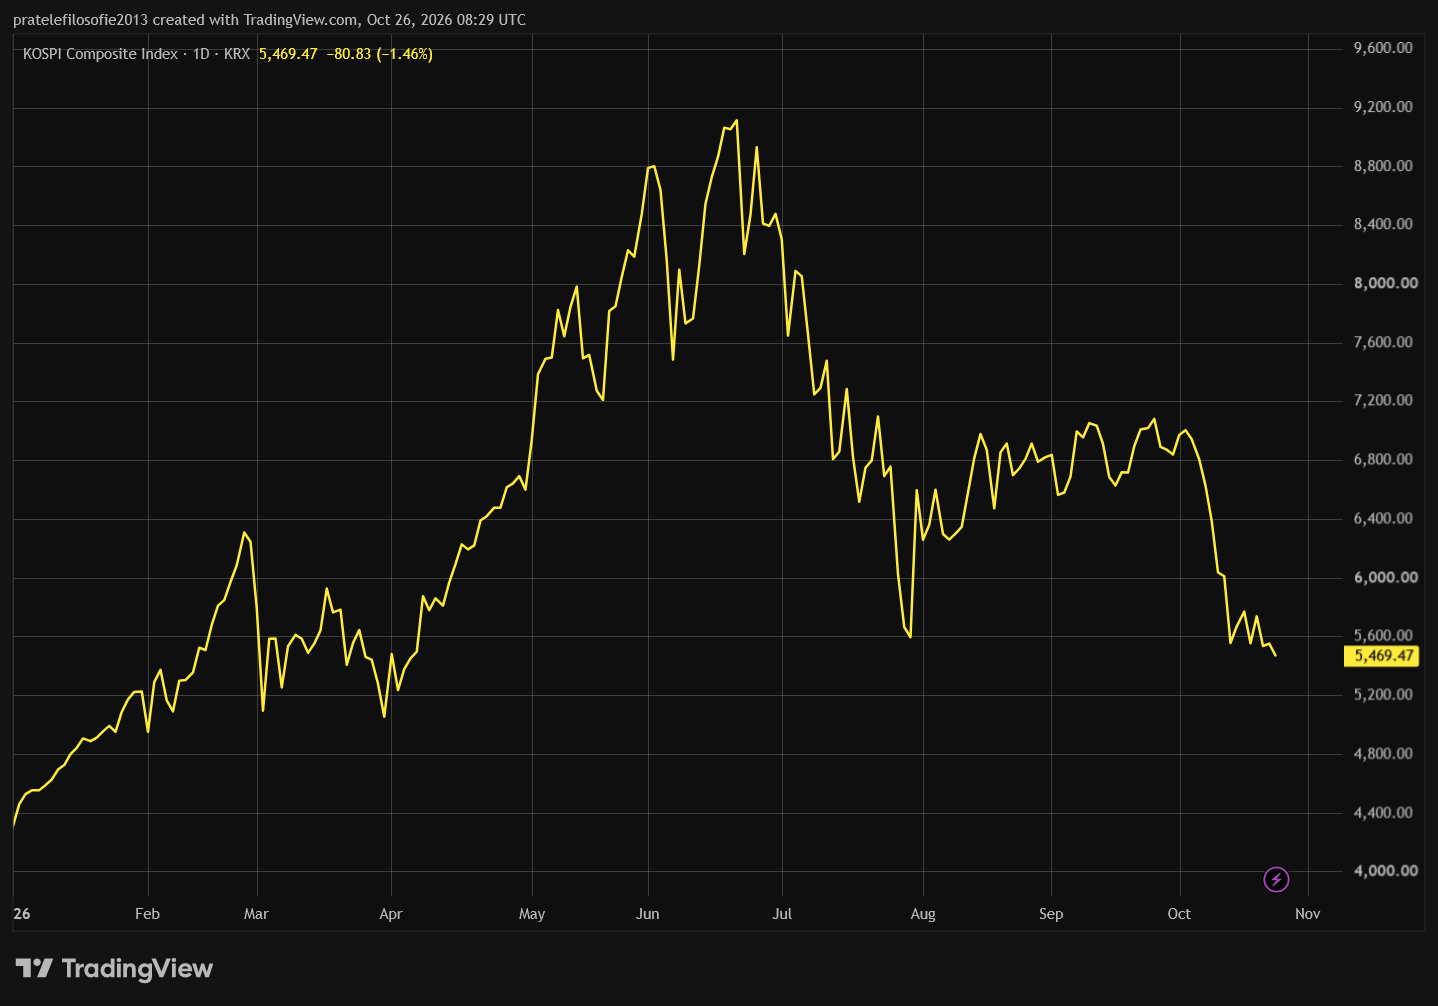This screenshot has width=1438, height=1006.
Task: Click the 7,200.00 price axis label
Action: tap(1383, 400)
